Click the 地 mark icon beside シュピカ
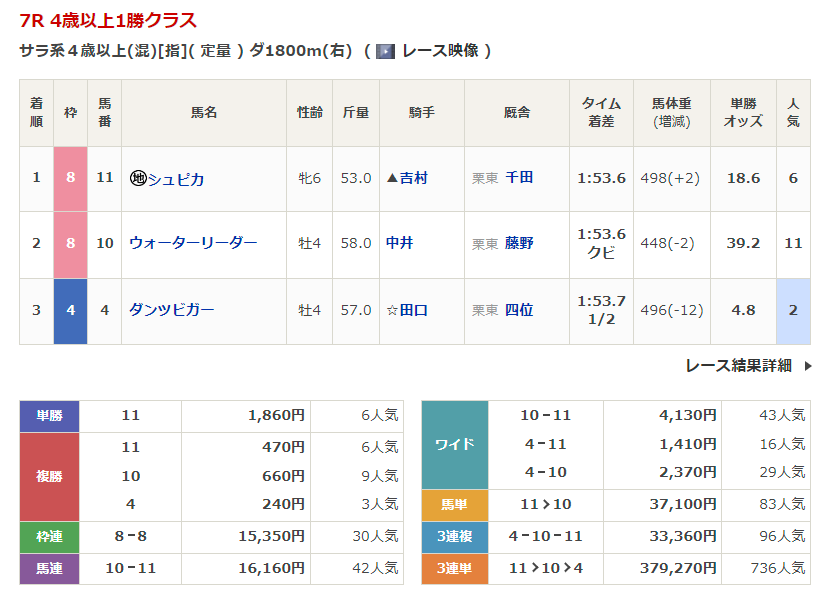 click(x=138, y=179)
